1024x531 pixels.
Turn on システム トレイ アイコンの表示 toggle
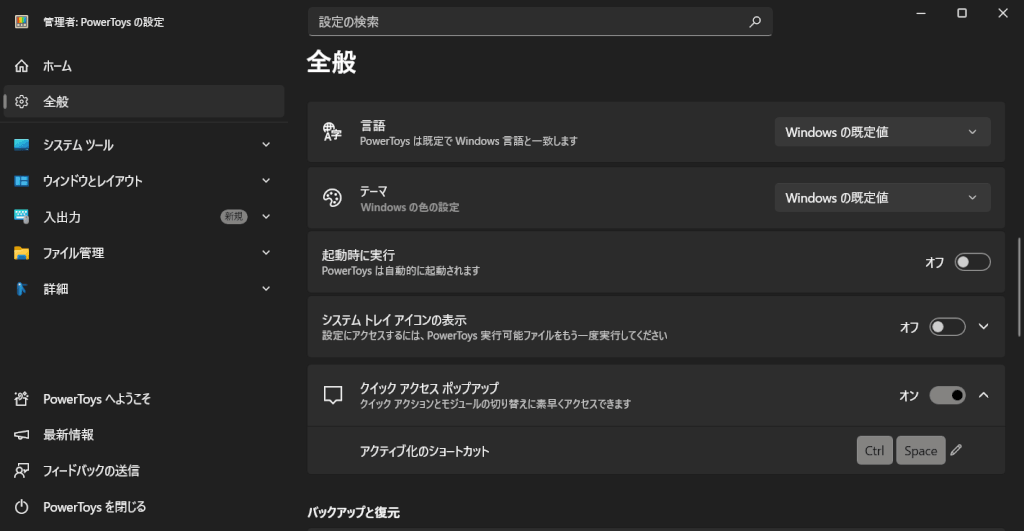click(x=947, y=327)
